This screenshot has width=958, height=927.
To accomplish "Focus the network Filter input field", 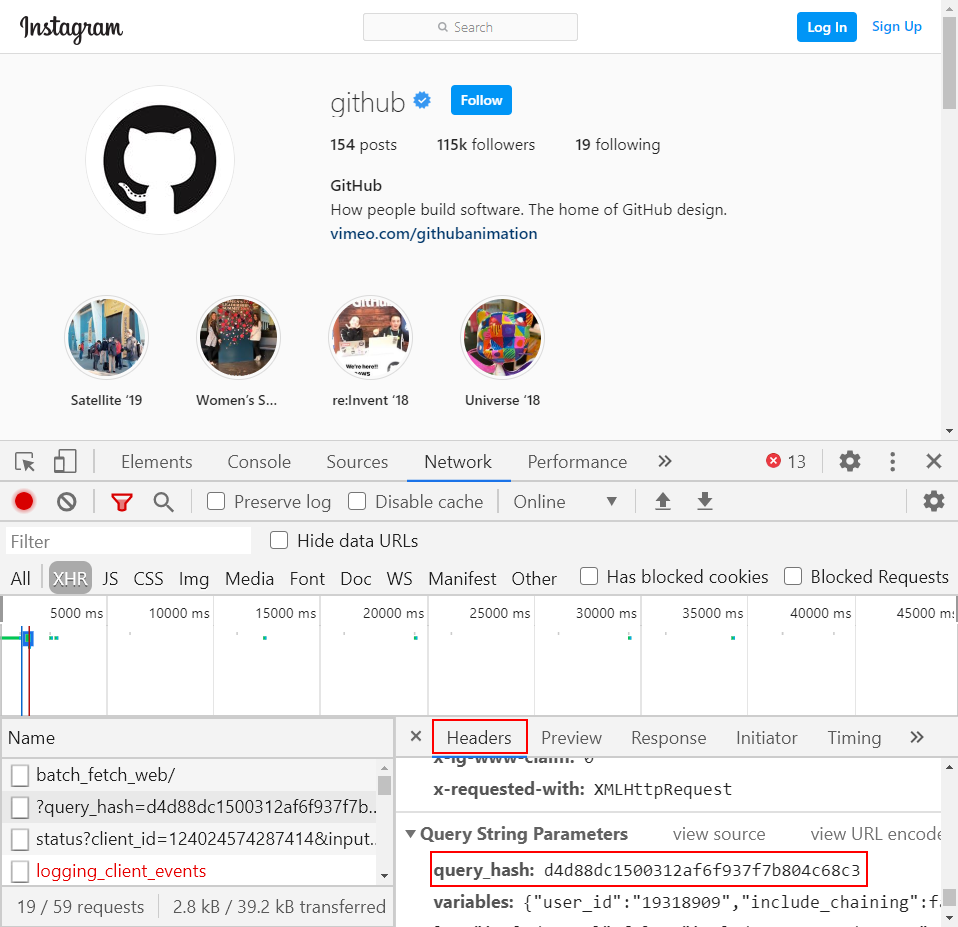I will pos(128,541).
